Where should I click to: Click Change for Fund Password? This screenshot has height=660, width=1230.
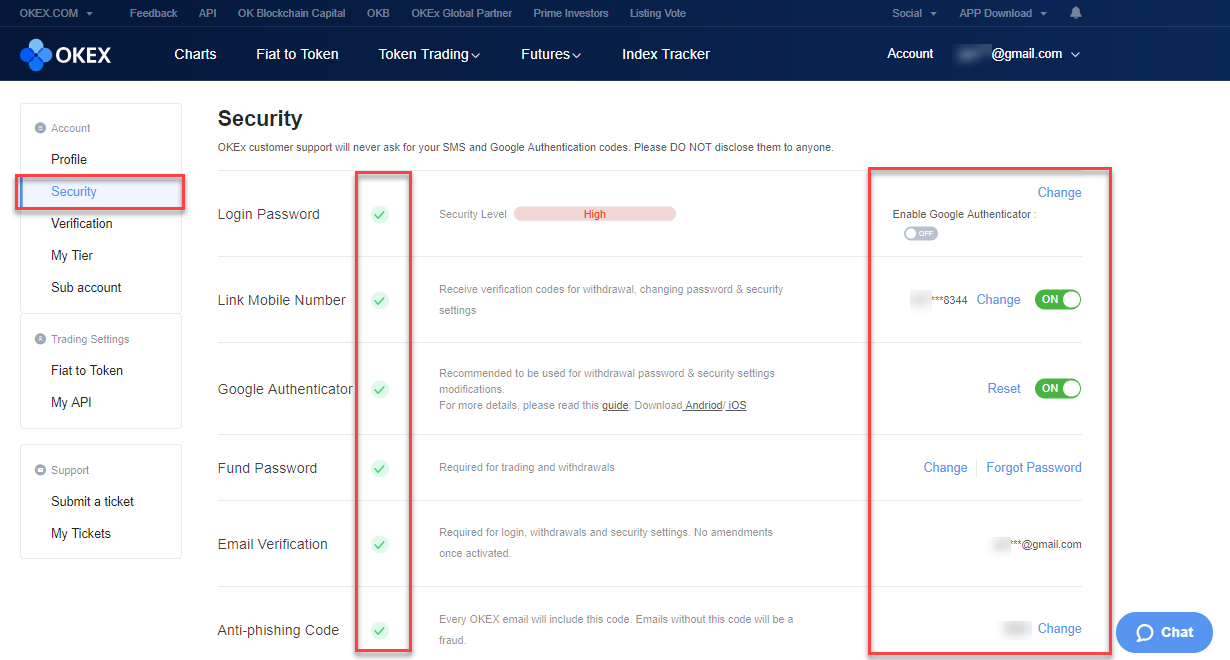(x=945, y=467)
